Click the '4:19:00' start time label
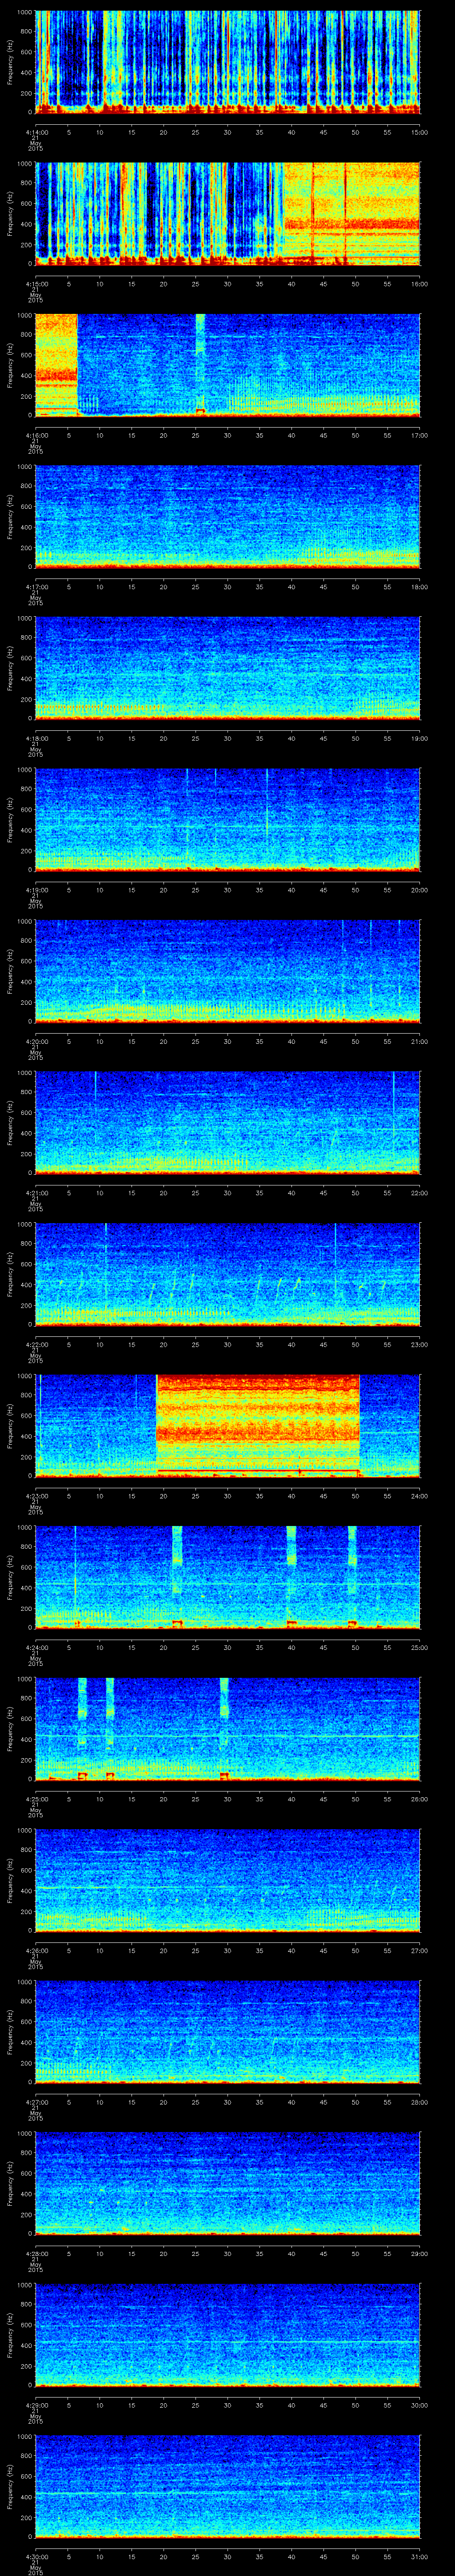This screenshot has height=2576, width=455. click(x=36, y=890)
